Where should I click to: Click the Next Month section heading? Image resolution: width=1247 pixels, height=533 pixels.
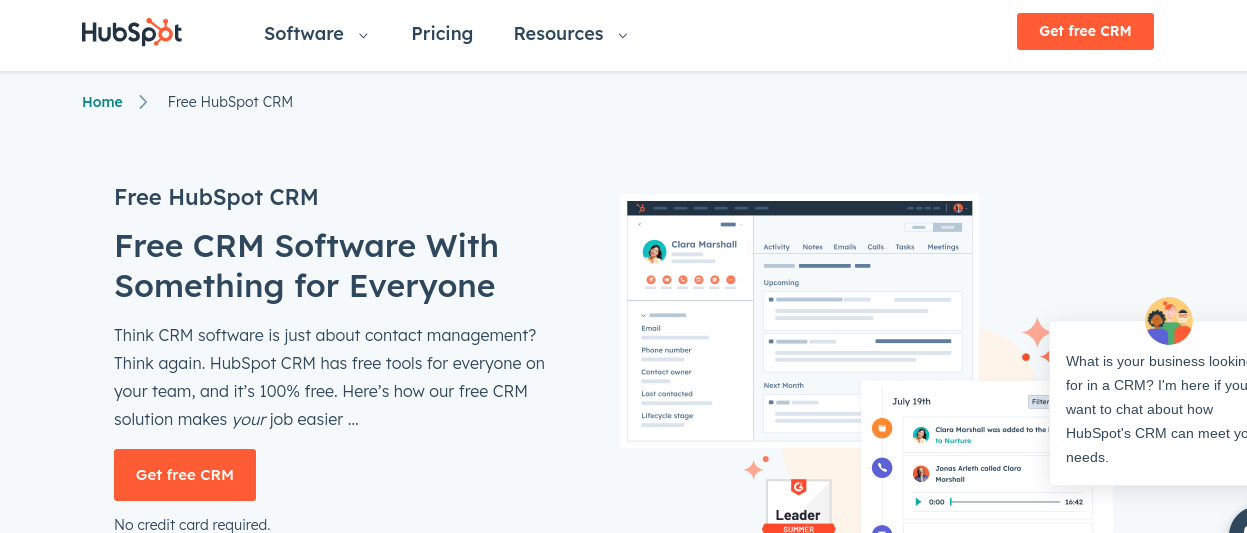[784, 385]
